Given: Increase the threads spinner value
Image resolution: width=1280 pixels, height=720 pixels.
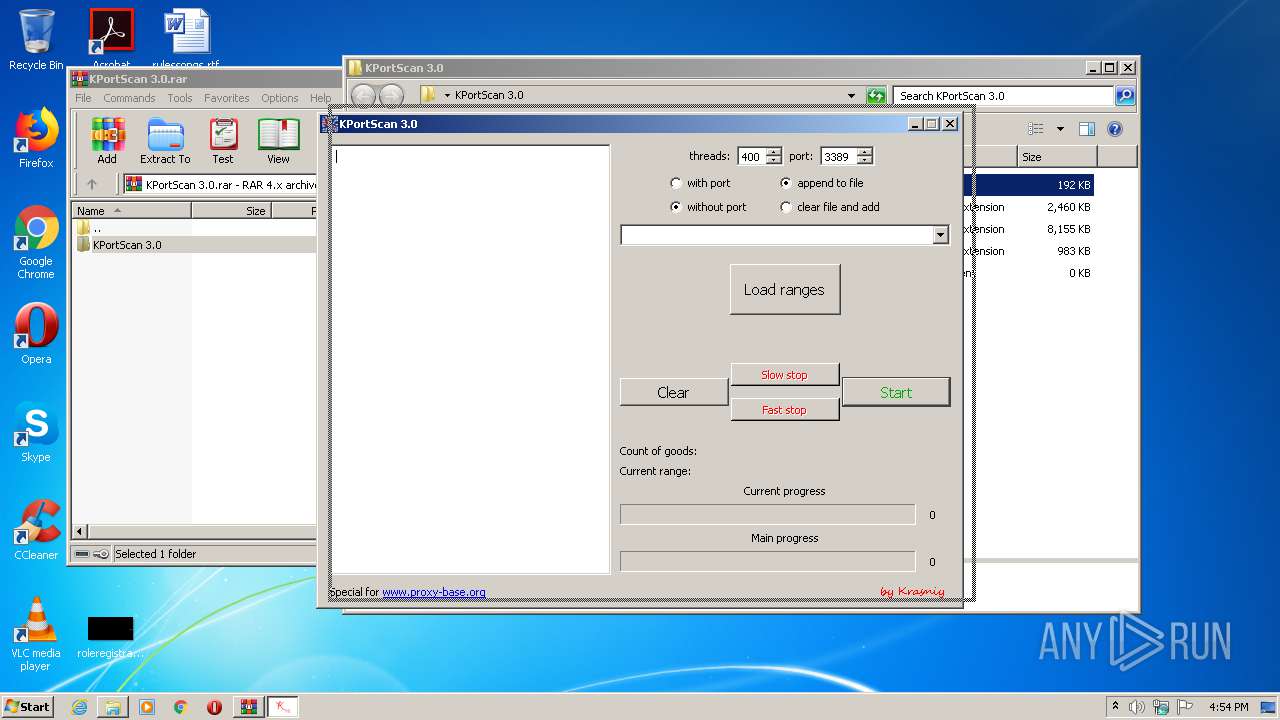Looking at the screenshot, I should 773,152.
